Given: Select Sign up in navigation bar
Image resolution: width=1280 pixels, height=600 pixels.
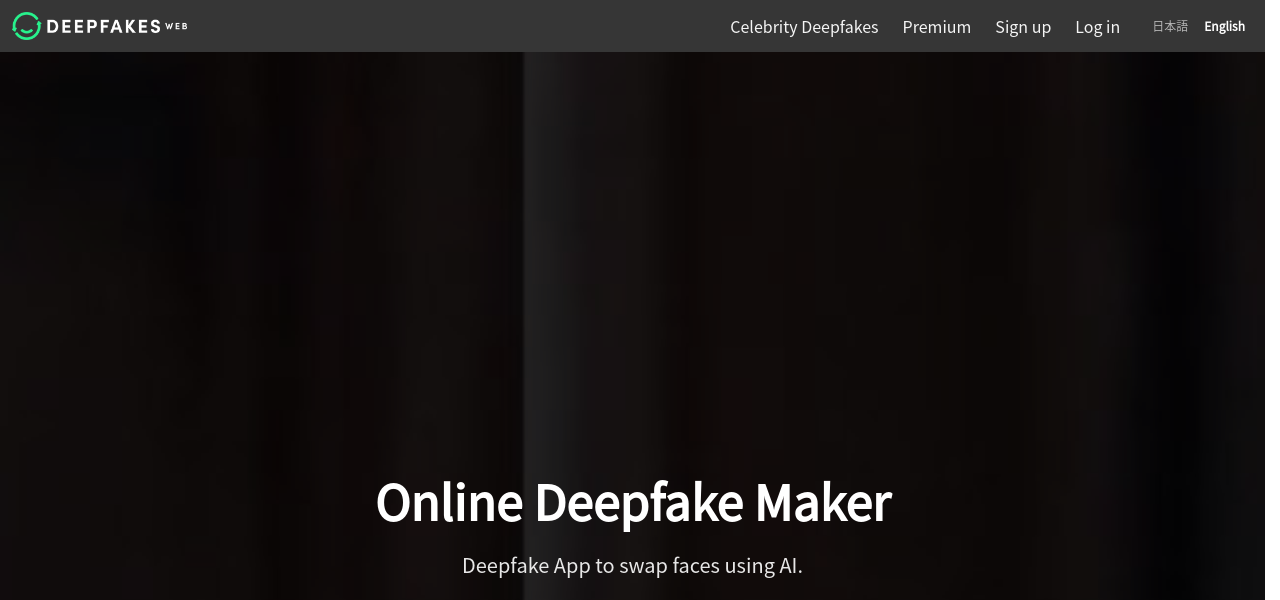Looking at the screenshot, I should [x=1023, y=27].
